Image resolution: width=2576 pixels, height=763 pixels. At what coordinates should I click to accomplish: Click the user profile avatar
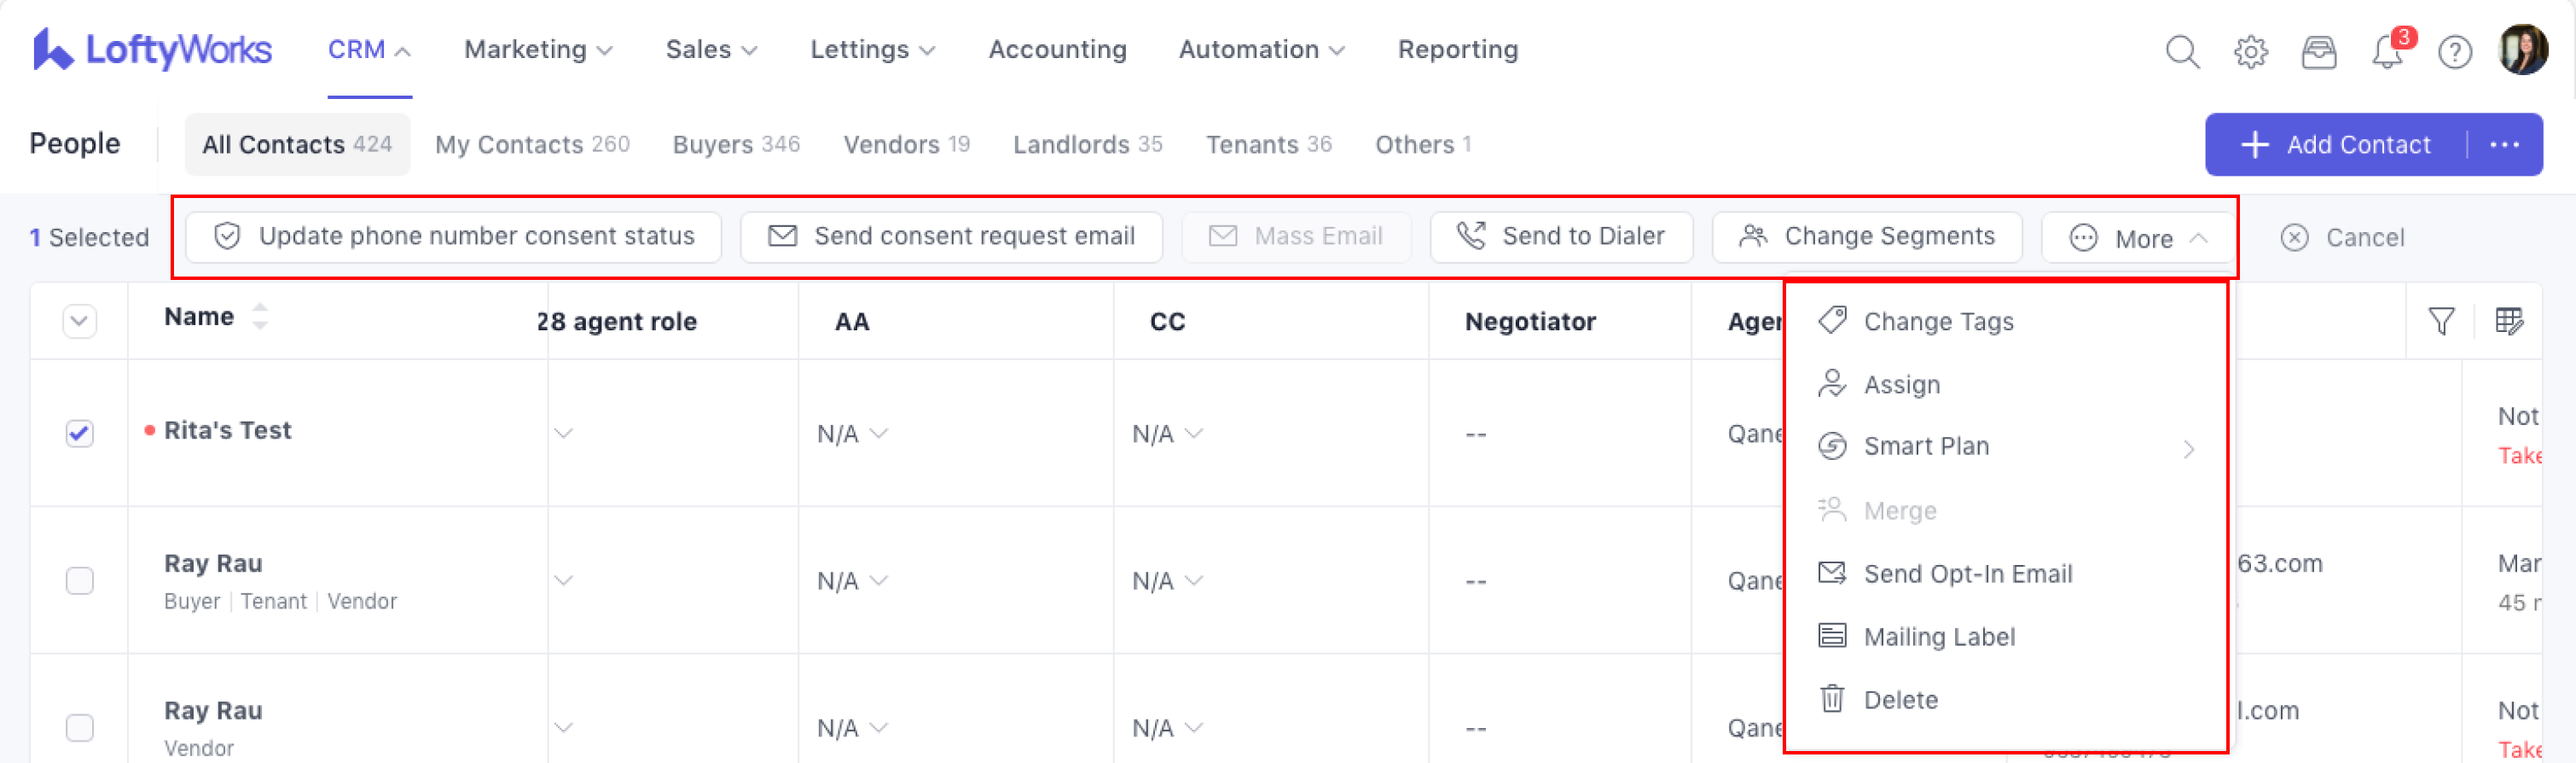(2522, 50)
